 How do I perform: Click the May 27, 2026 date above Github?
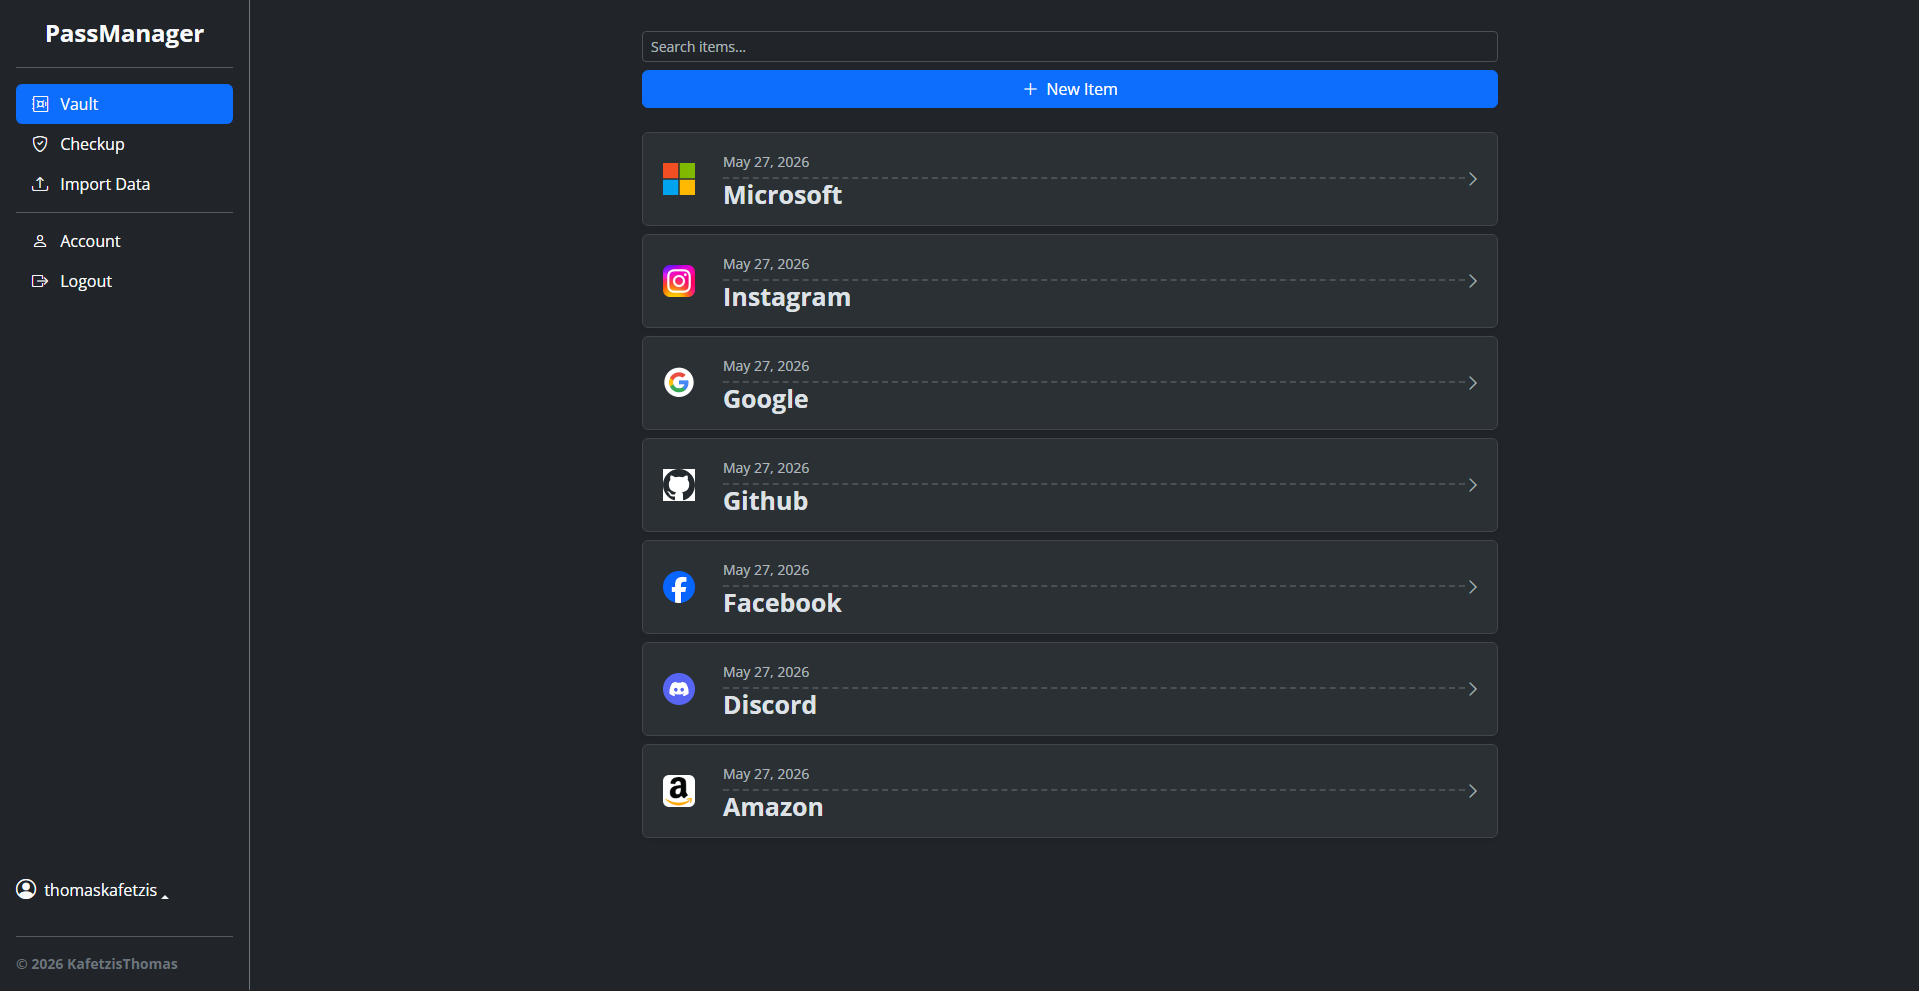click(x=766, y=468)
